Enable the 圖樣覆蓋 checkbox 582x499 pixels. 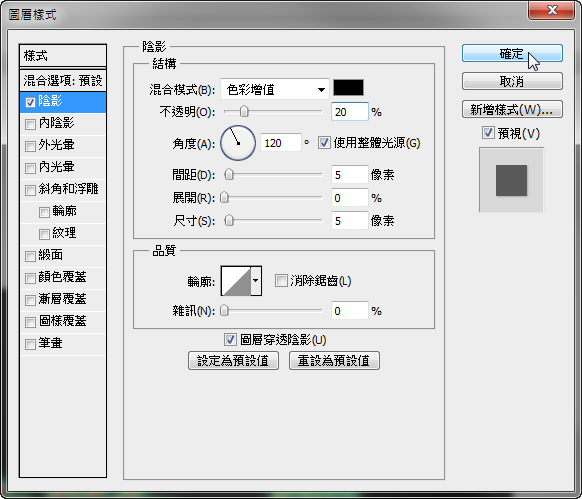[30, 322]
